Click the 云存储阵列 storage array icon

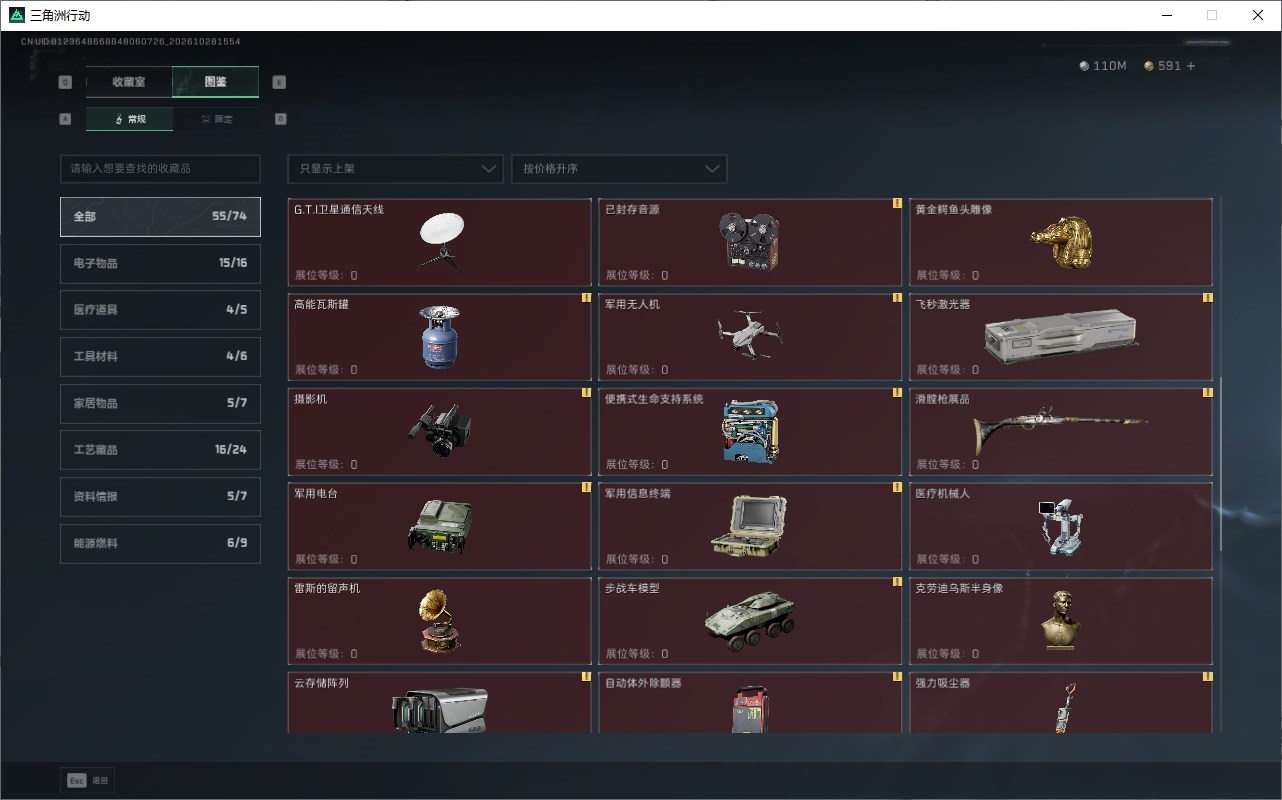pos(440,710)
